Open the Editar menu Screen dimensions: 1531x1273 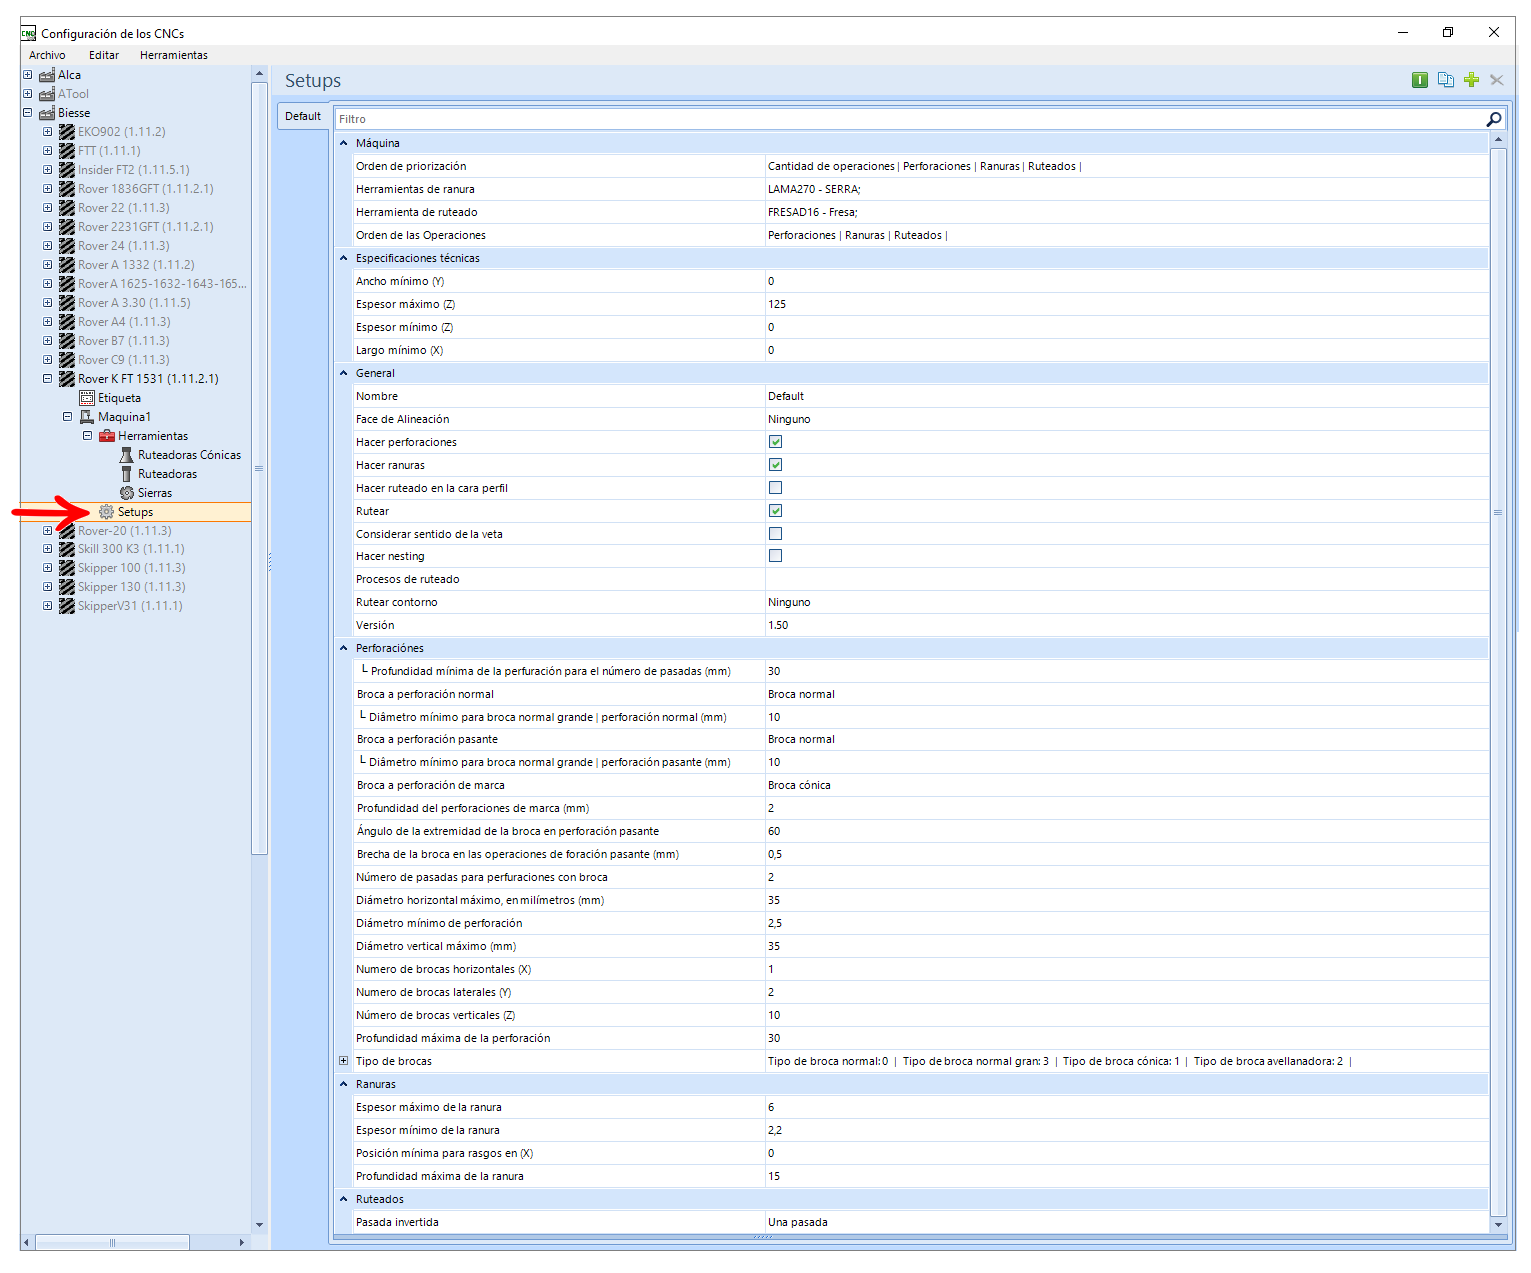pyautogui.click(x=104, y=55)
